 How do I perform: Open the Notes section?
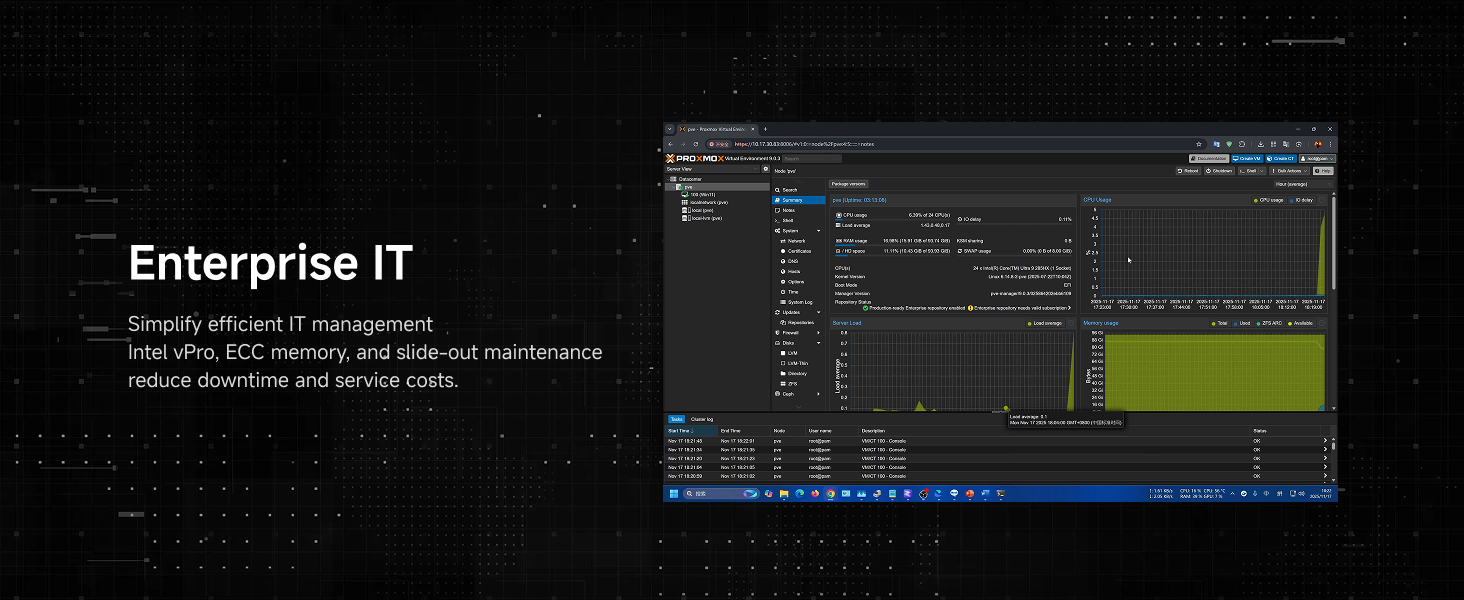(798, 210)
